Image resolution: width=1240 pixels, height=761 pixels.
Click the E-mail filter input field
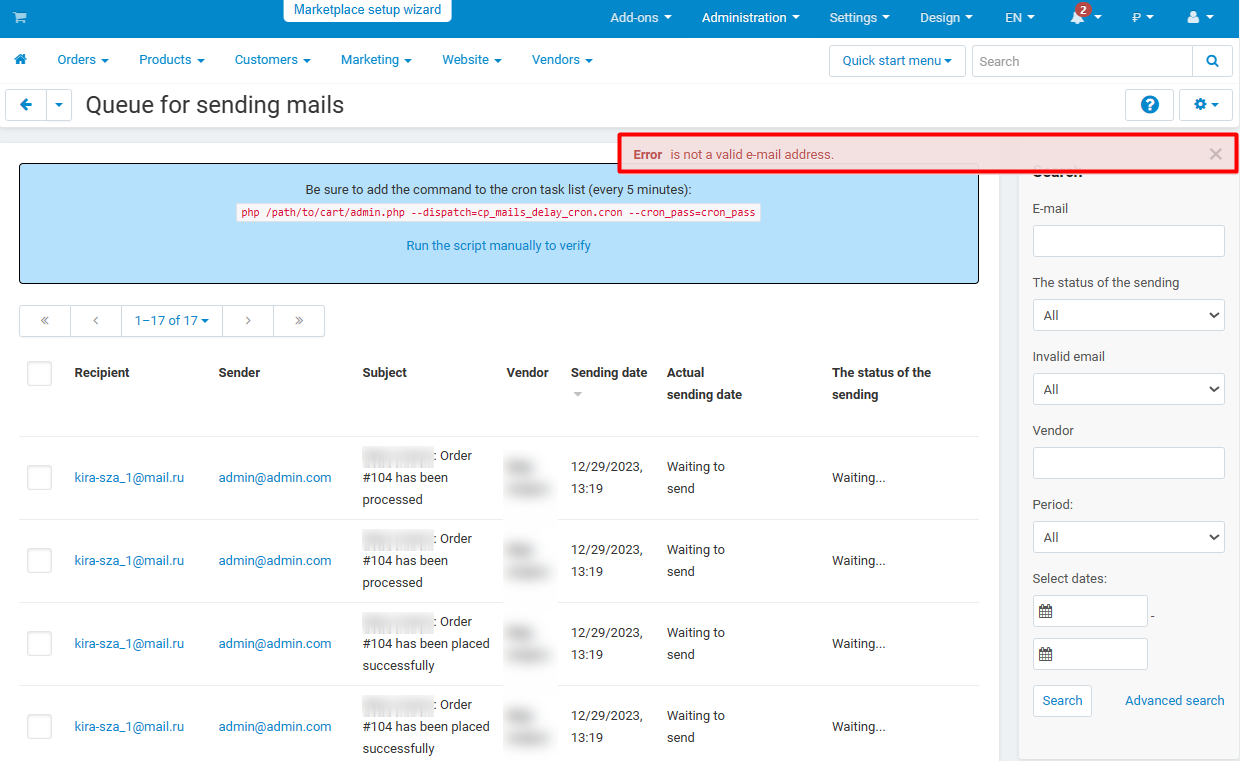coord(1128,241)
